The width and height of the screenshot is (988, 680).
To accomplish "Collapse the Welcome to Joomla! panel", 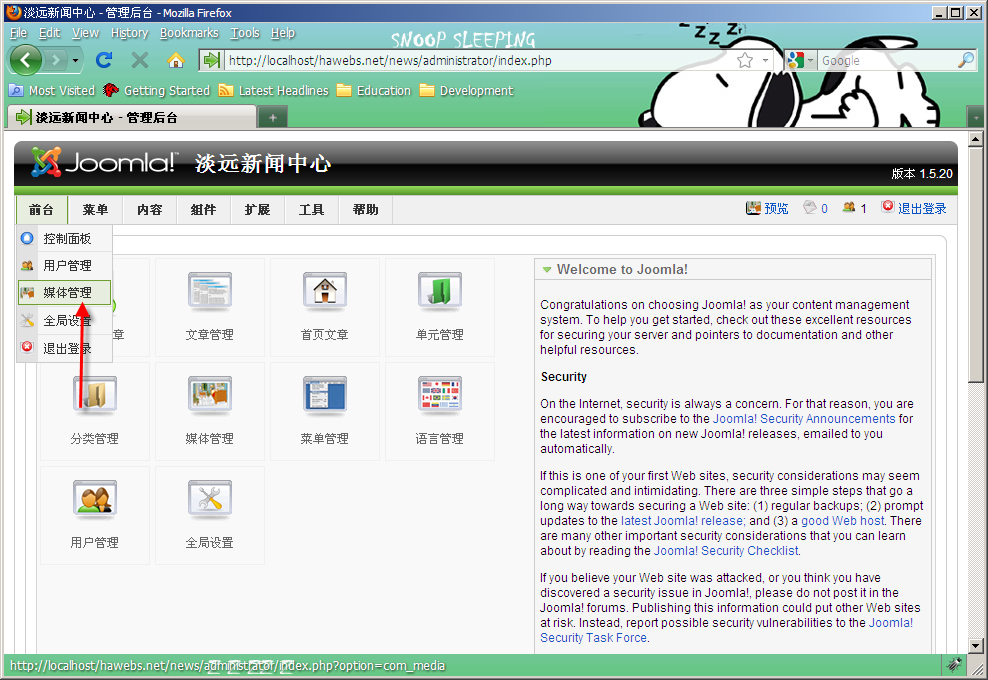I will (x=547, y=270).
